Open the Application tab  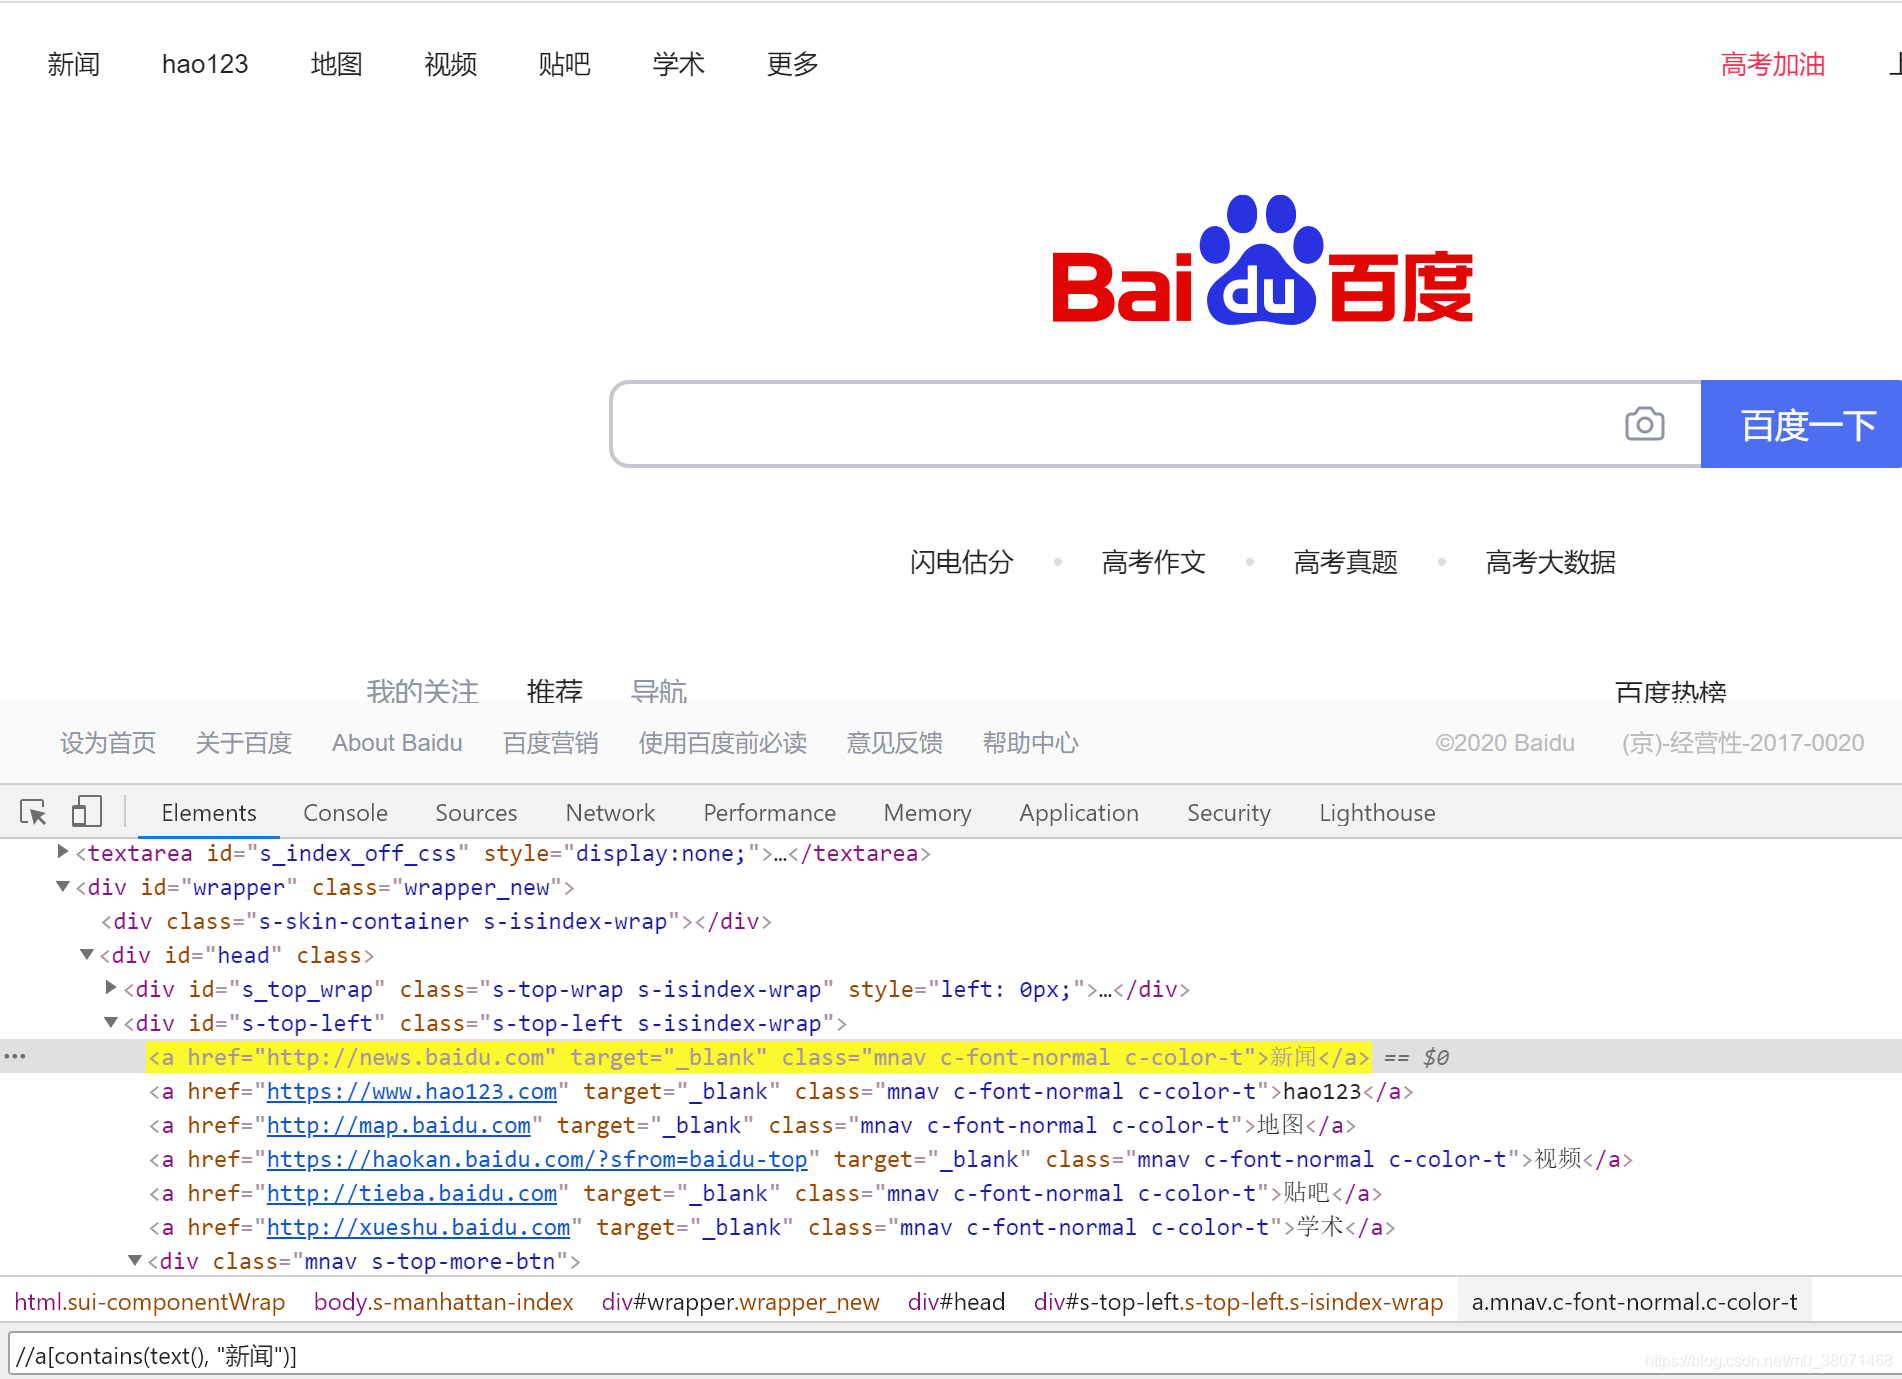[x=1079, y=812]
